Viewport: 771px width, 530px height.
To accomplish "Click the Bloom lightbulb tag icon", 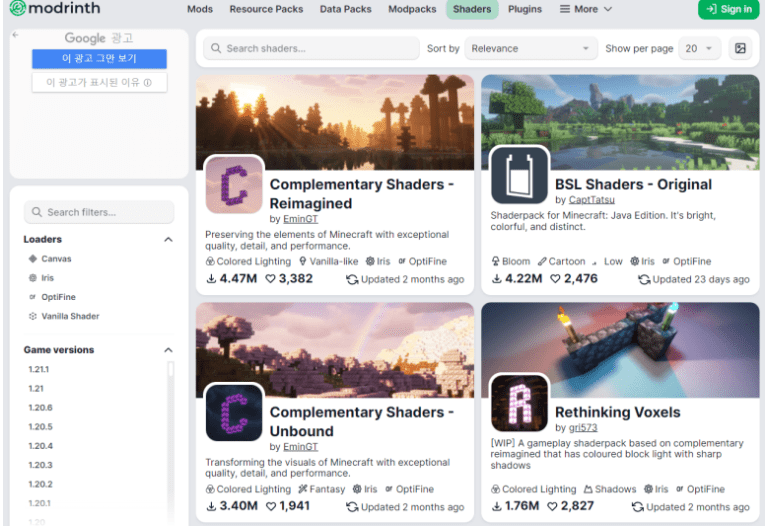I will click(x=496, y=261).
